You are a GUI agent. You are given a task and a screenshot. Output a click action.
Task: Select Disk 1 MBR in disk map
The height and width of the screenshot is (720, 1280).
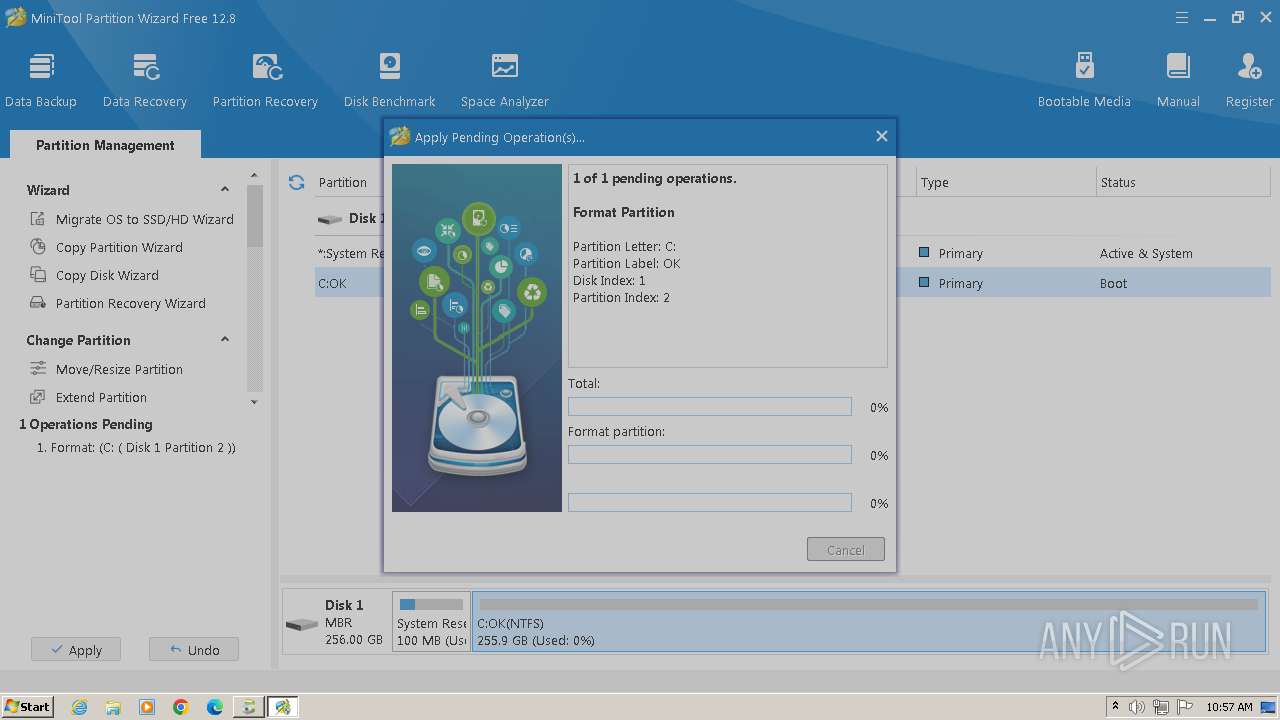(x=336, y=621)
